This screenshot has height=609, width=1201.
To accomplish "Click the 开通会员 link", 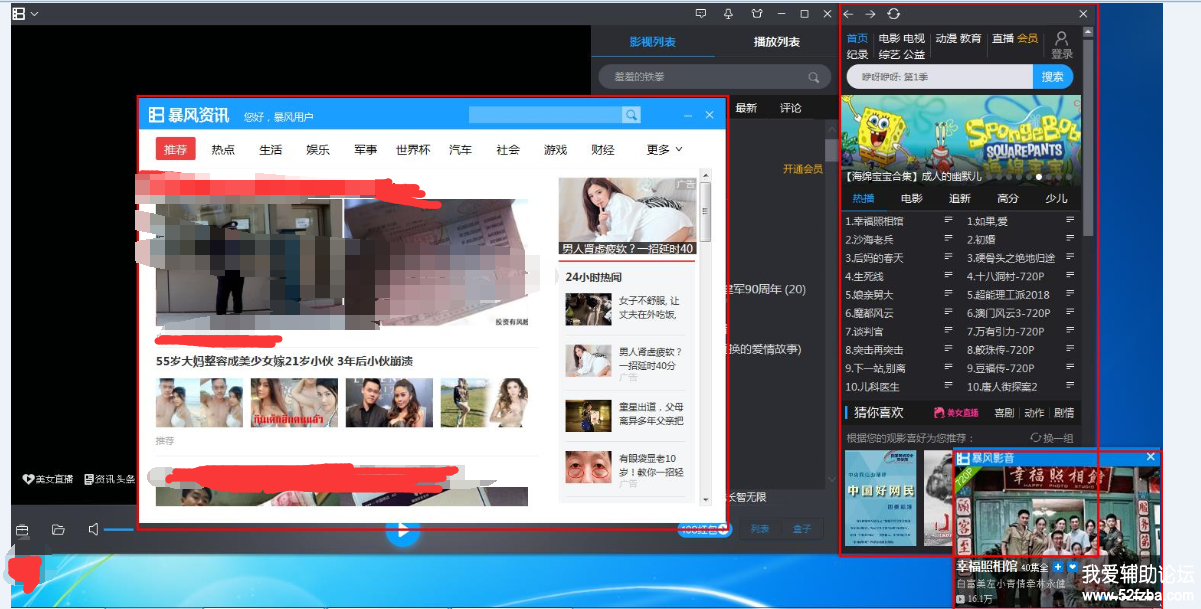I will pos(802,169).
